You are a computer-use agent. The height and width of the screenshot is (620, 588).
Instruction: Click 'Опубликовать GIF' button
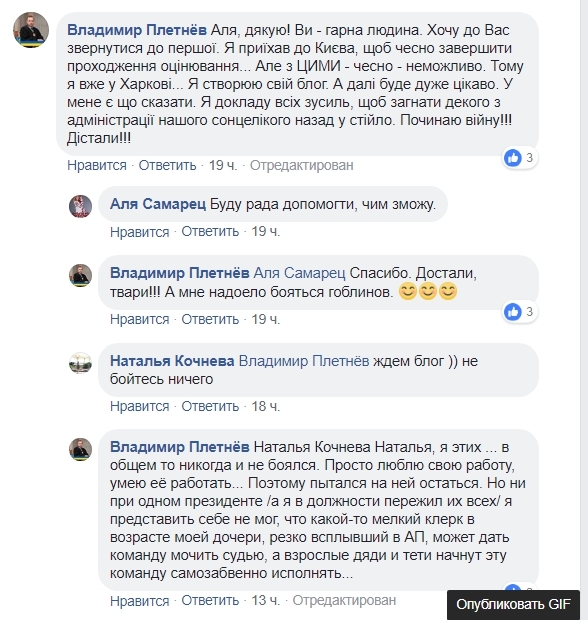513,605
